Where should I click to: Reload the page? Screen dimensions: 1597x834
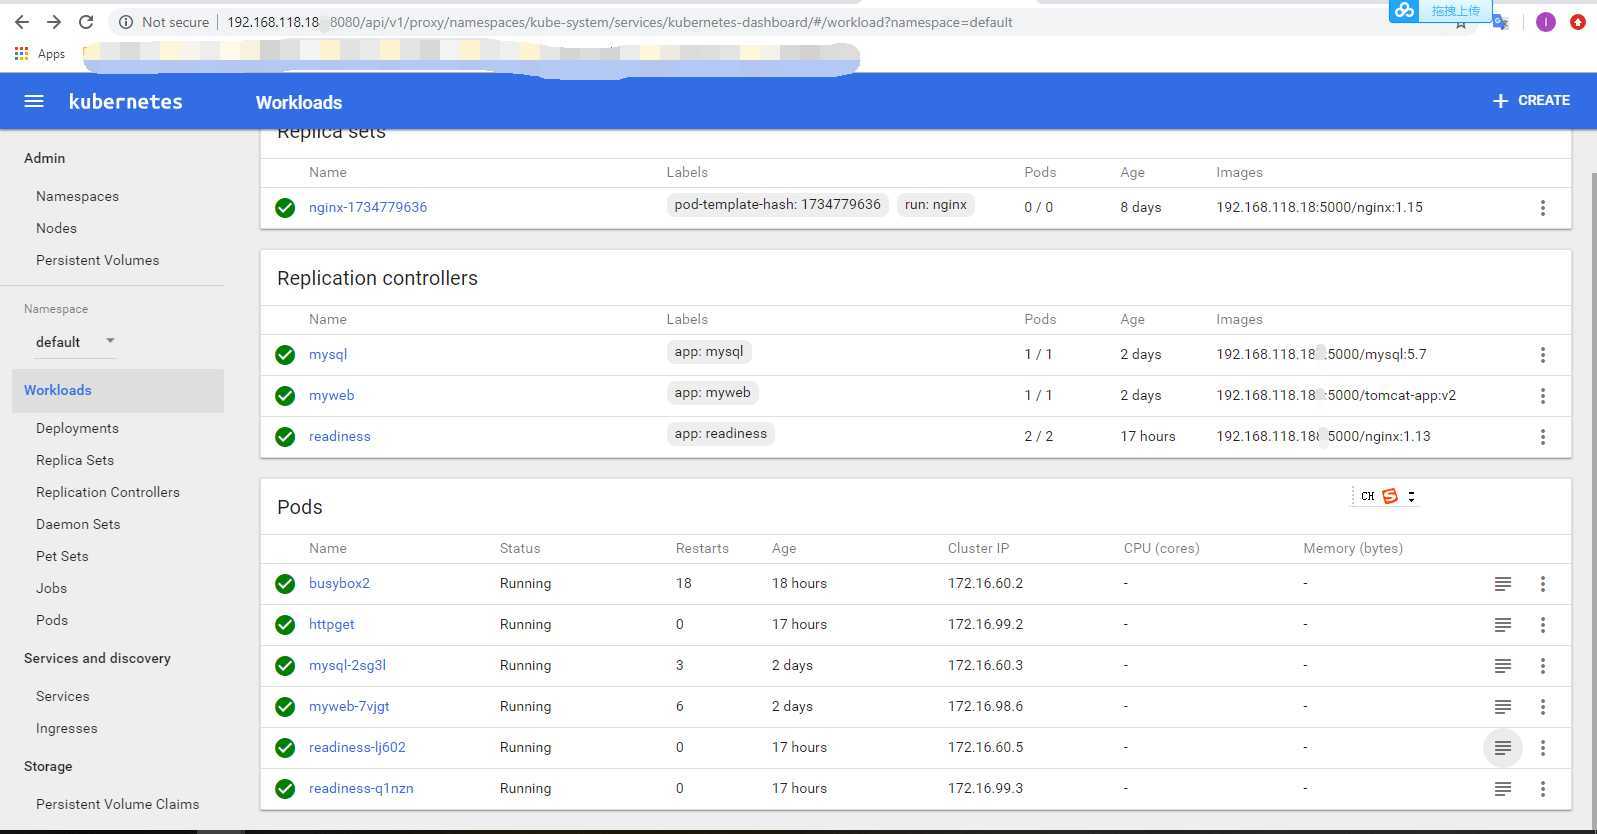click(x=86, y=22)
